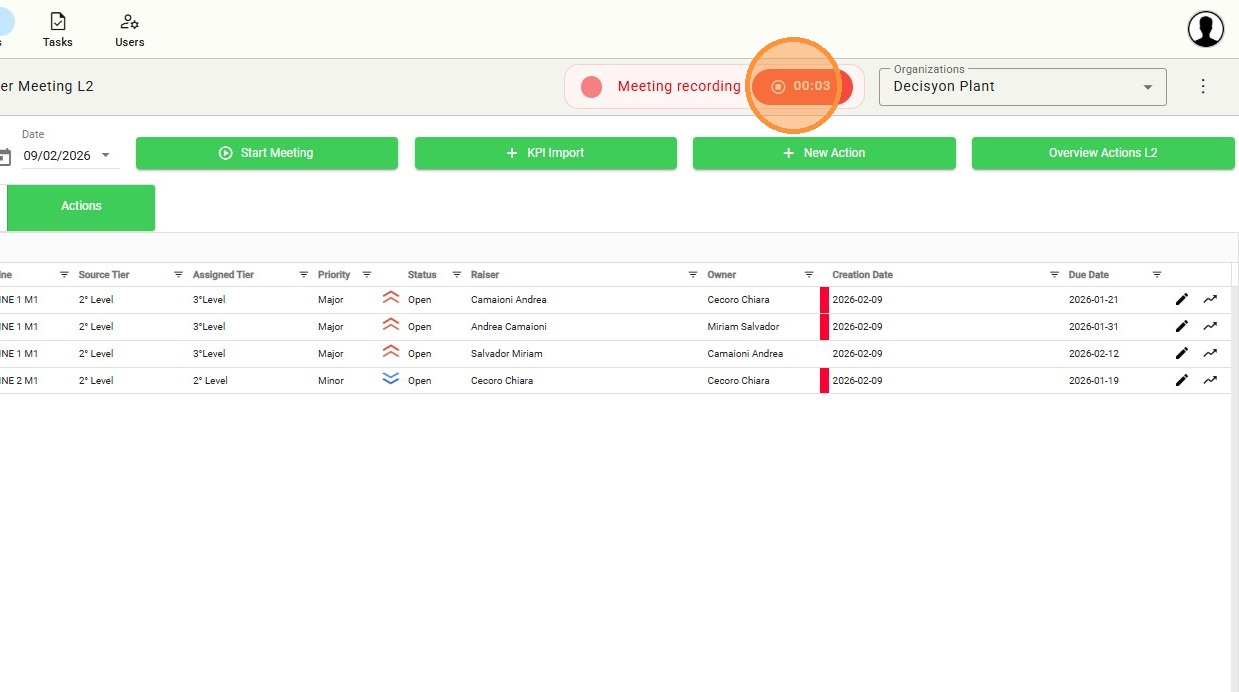Open the three-dot more options menu
Image resolution: width=1239 pixels, height=692 pixels.
(x=1203, y=86)
